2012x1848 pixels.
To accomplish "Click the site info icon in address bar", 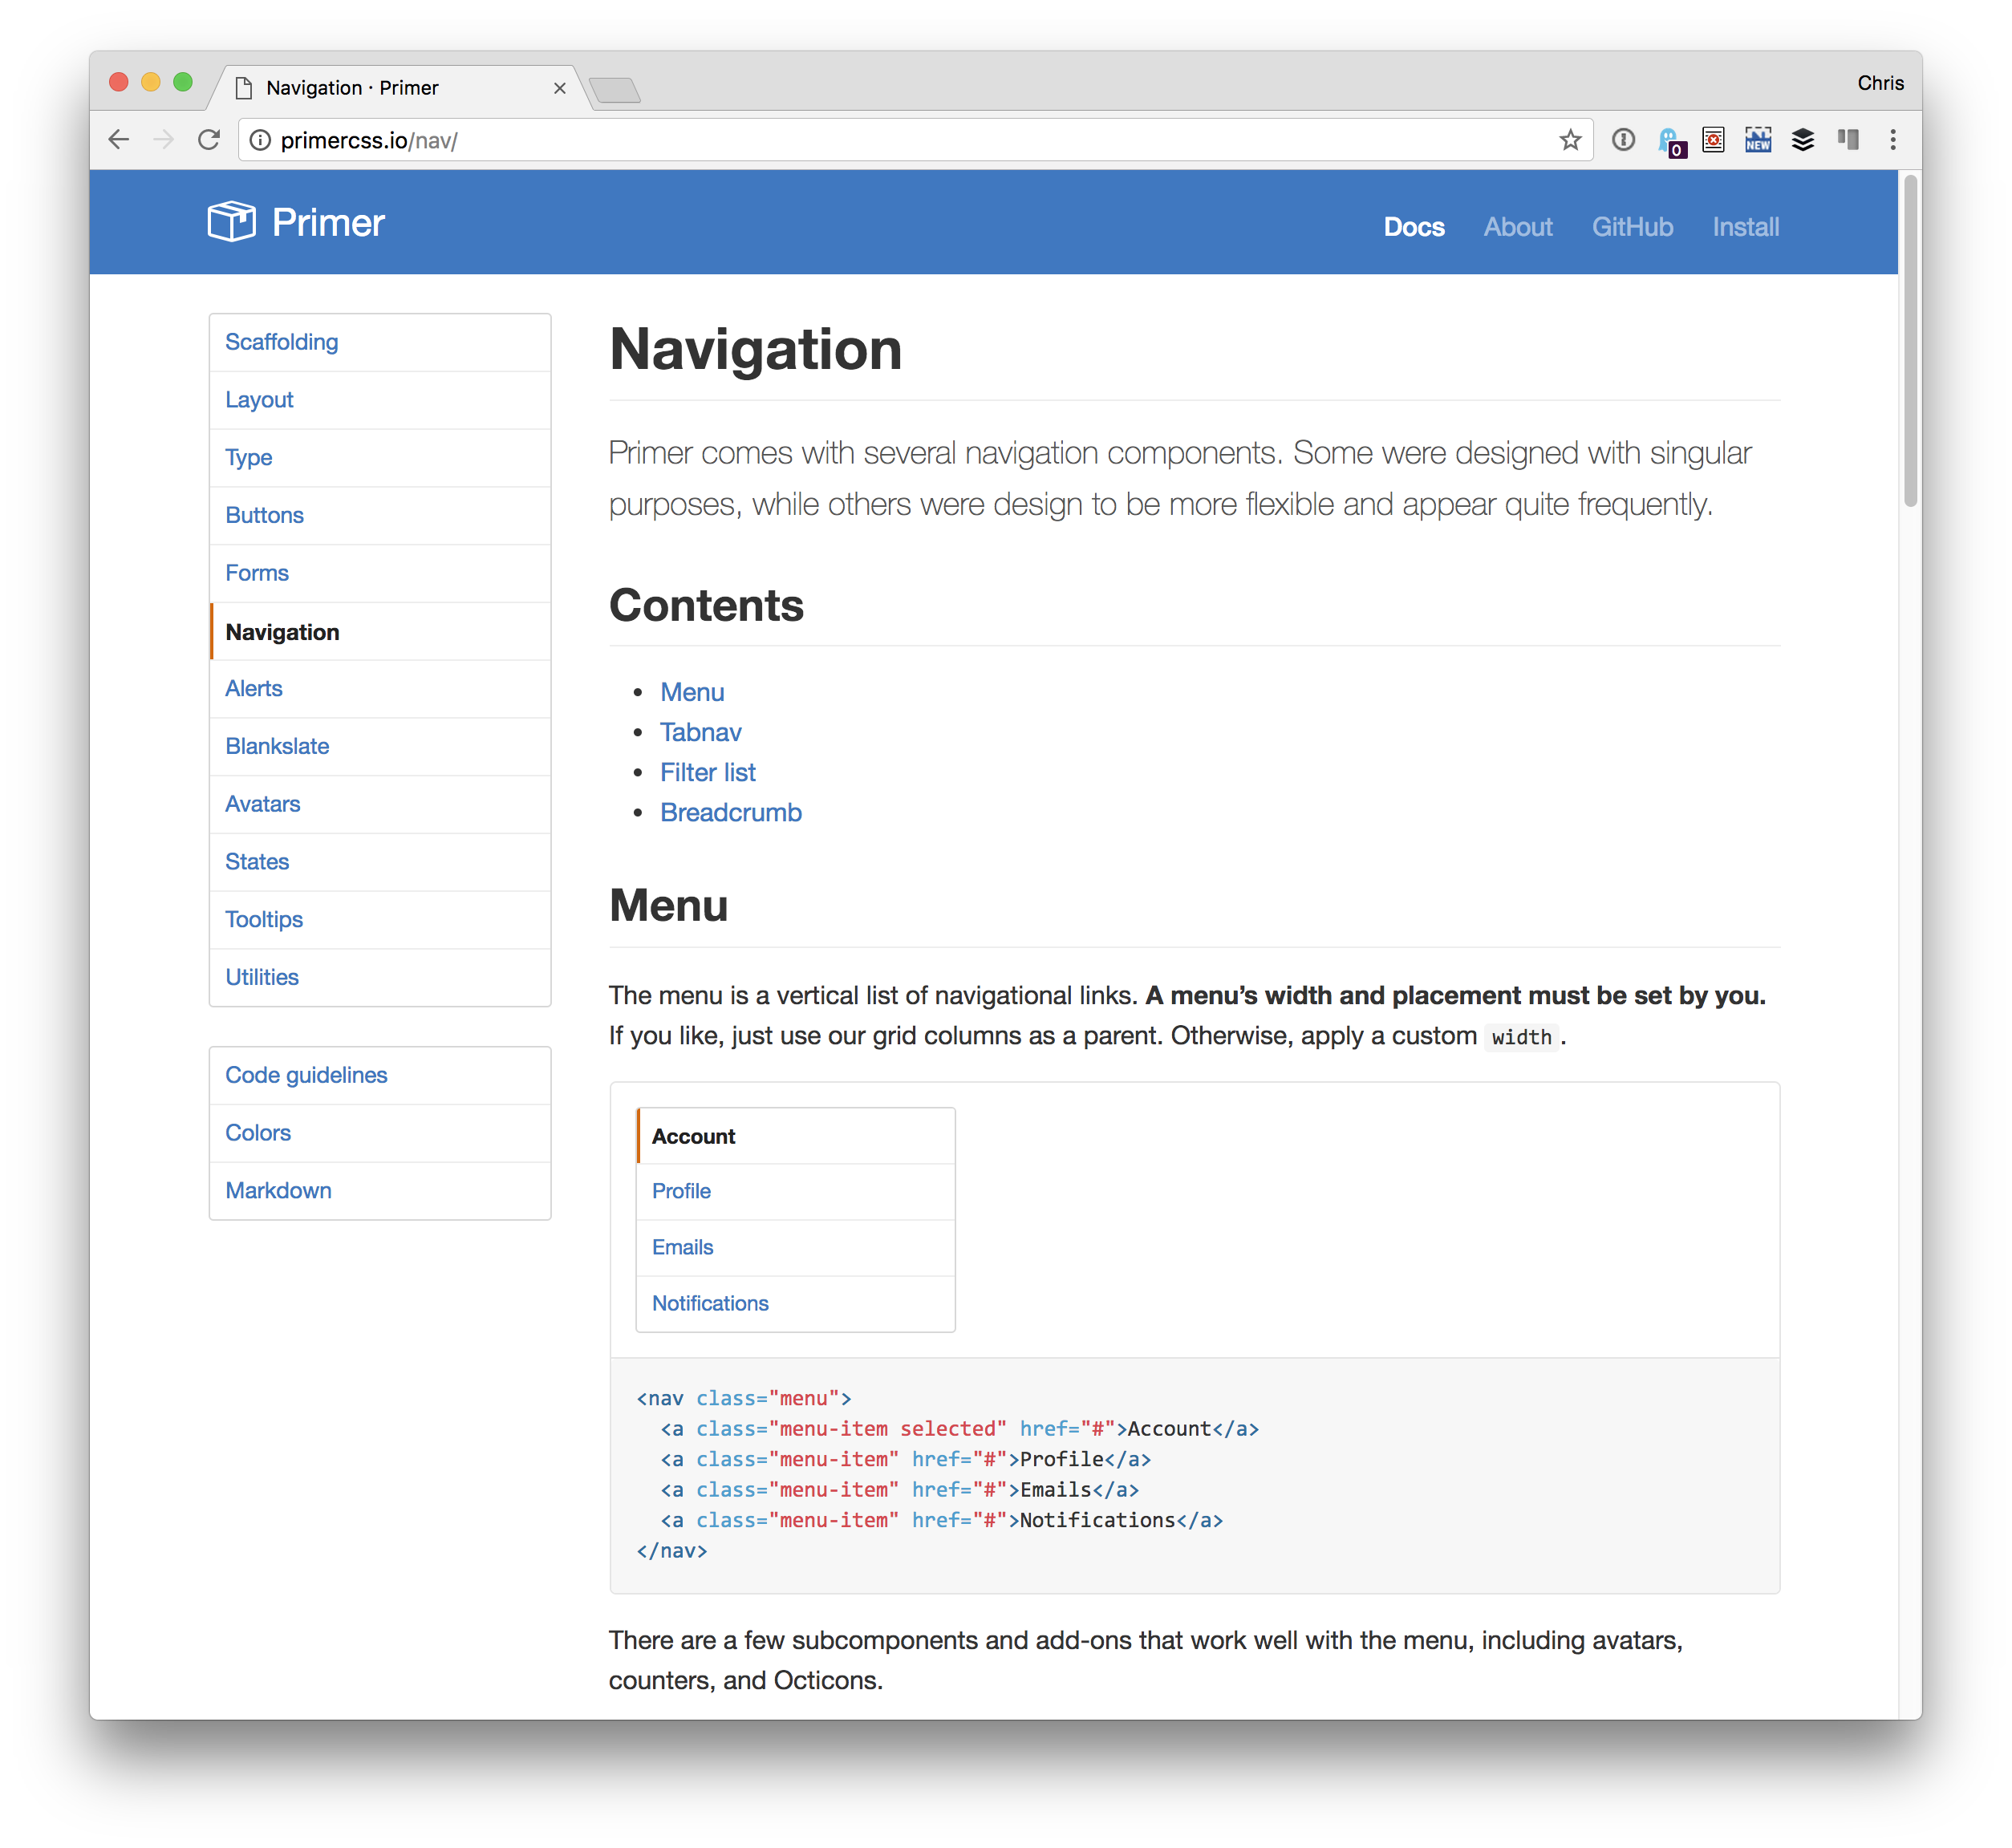I will [260, 140].
